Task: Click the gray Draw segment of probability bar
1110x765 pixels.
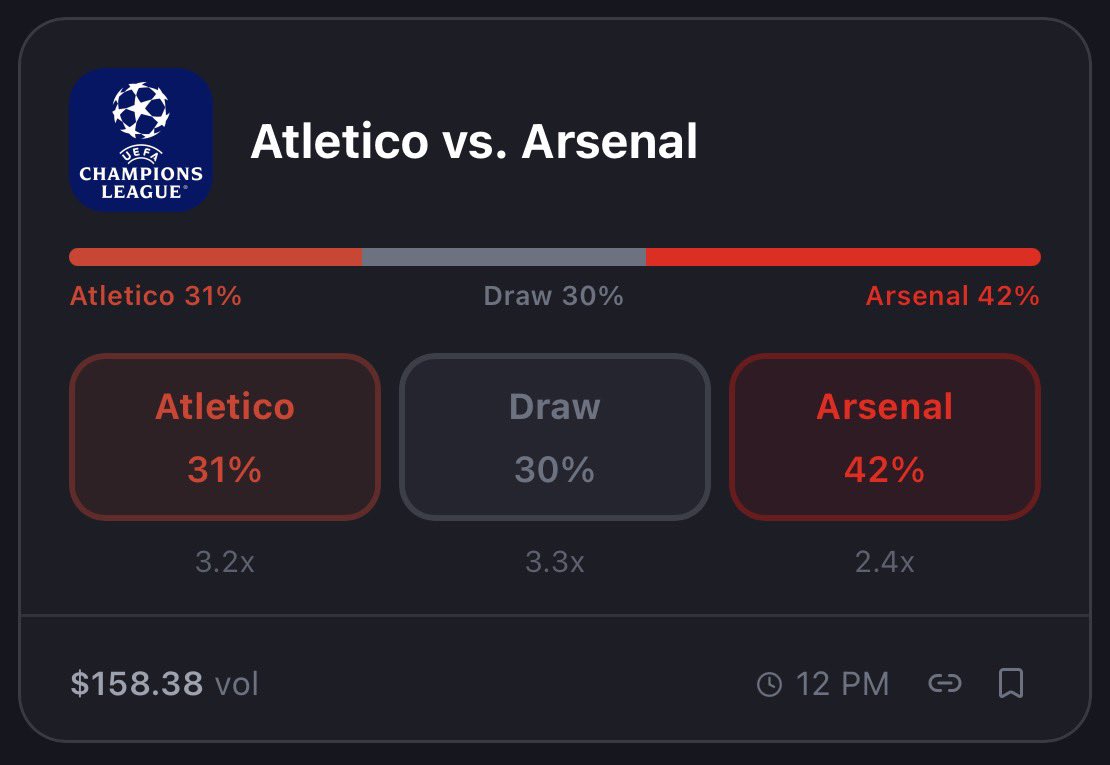Action: point(503,257)
